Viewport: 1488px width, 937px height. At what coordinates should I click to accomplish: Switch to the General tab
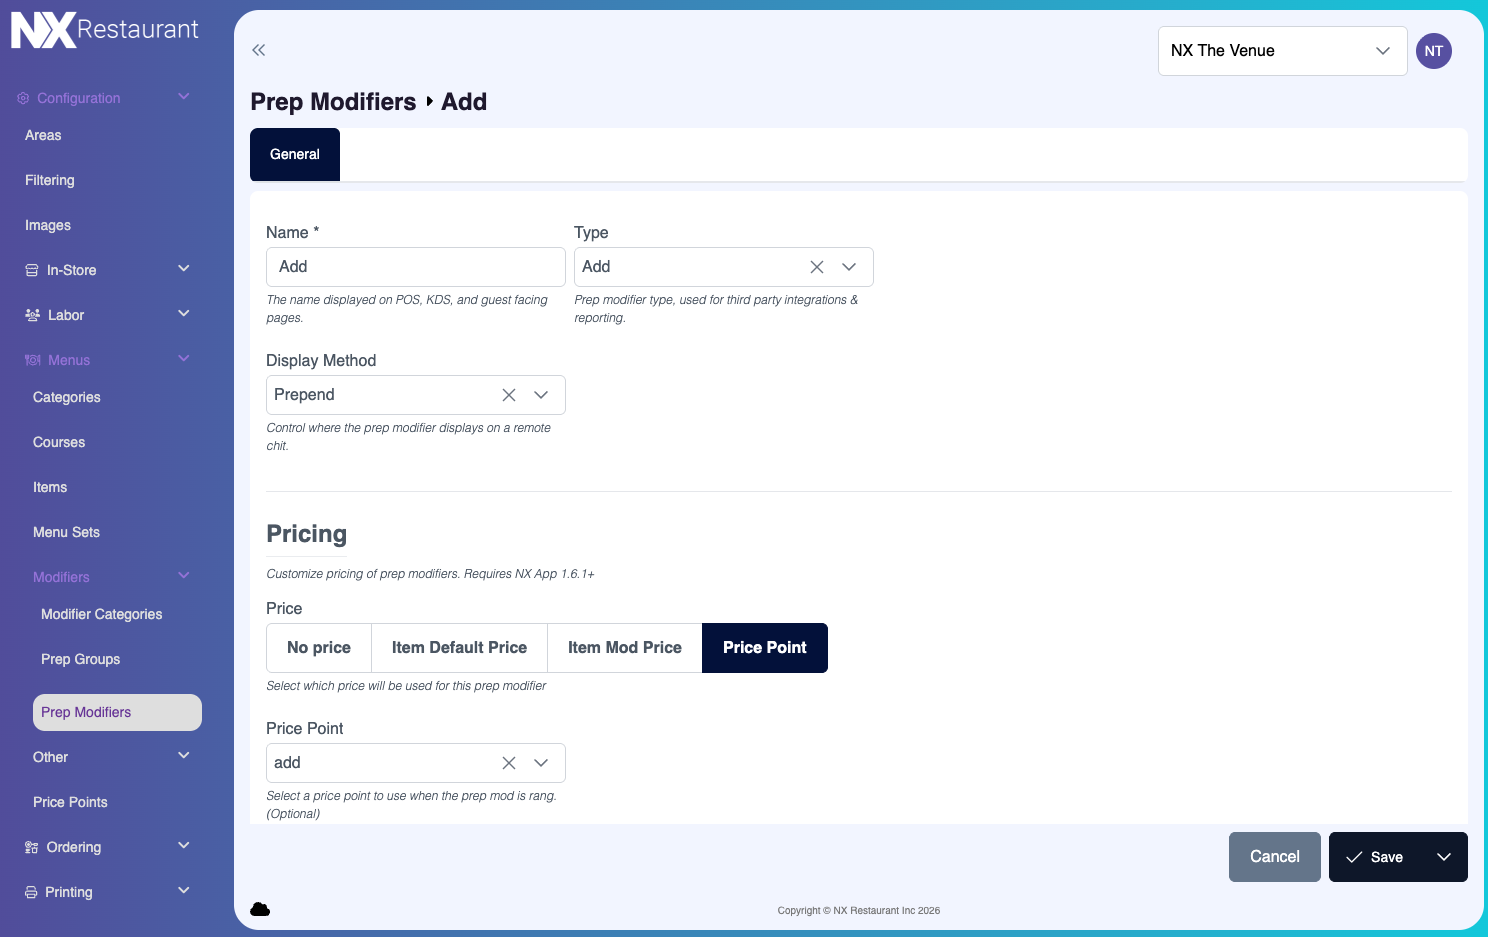294,155
